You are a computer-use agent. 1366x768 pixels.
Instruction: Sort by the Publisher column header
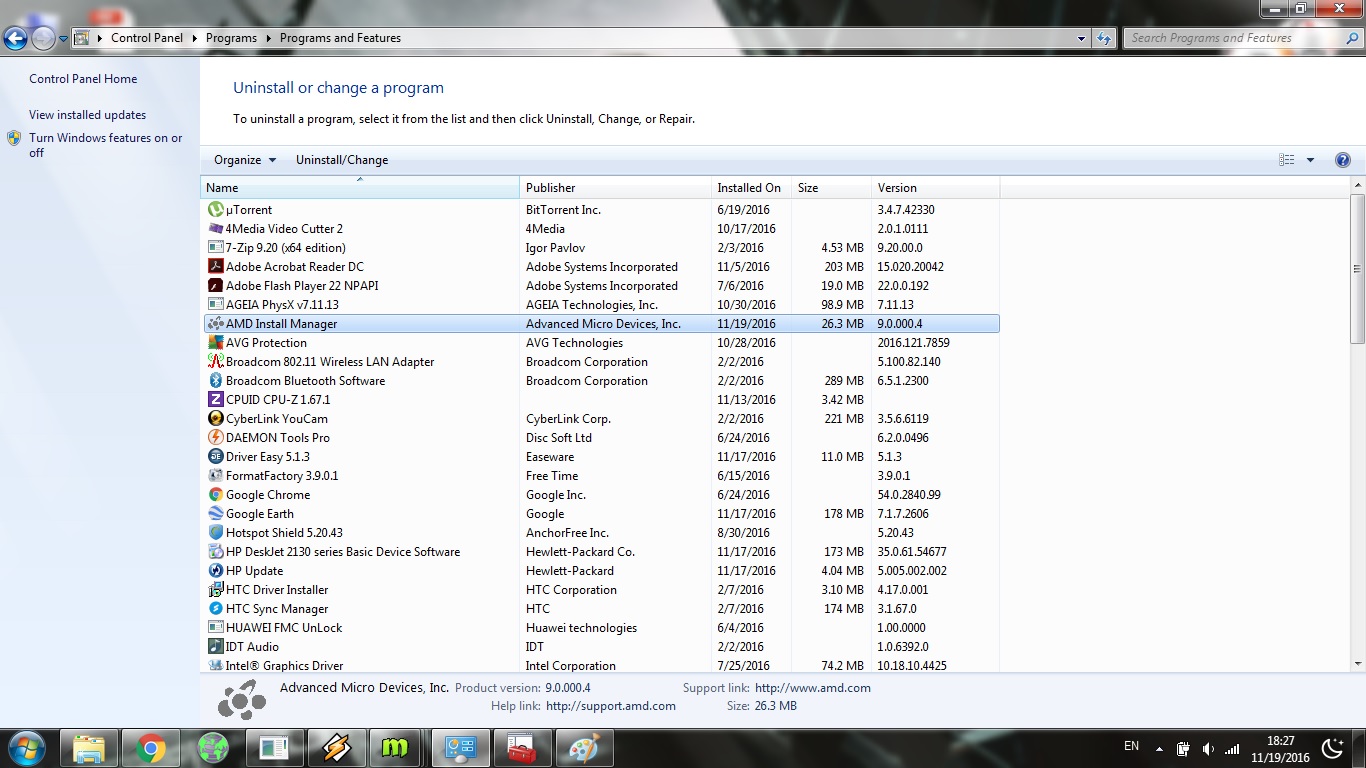click(x=615, y=188)
